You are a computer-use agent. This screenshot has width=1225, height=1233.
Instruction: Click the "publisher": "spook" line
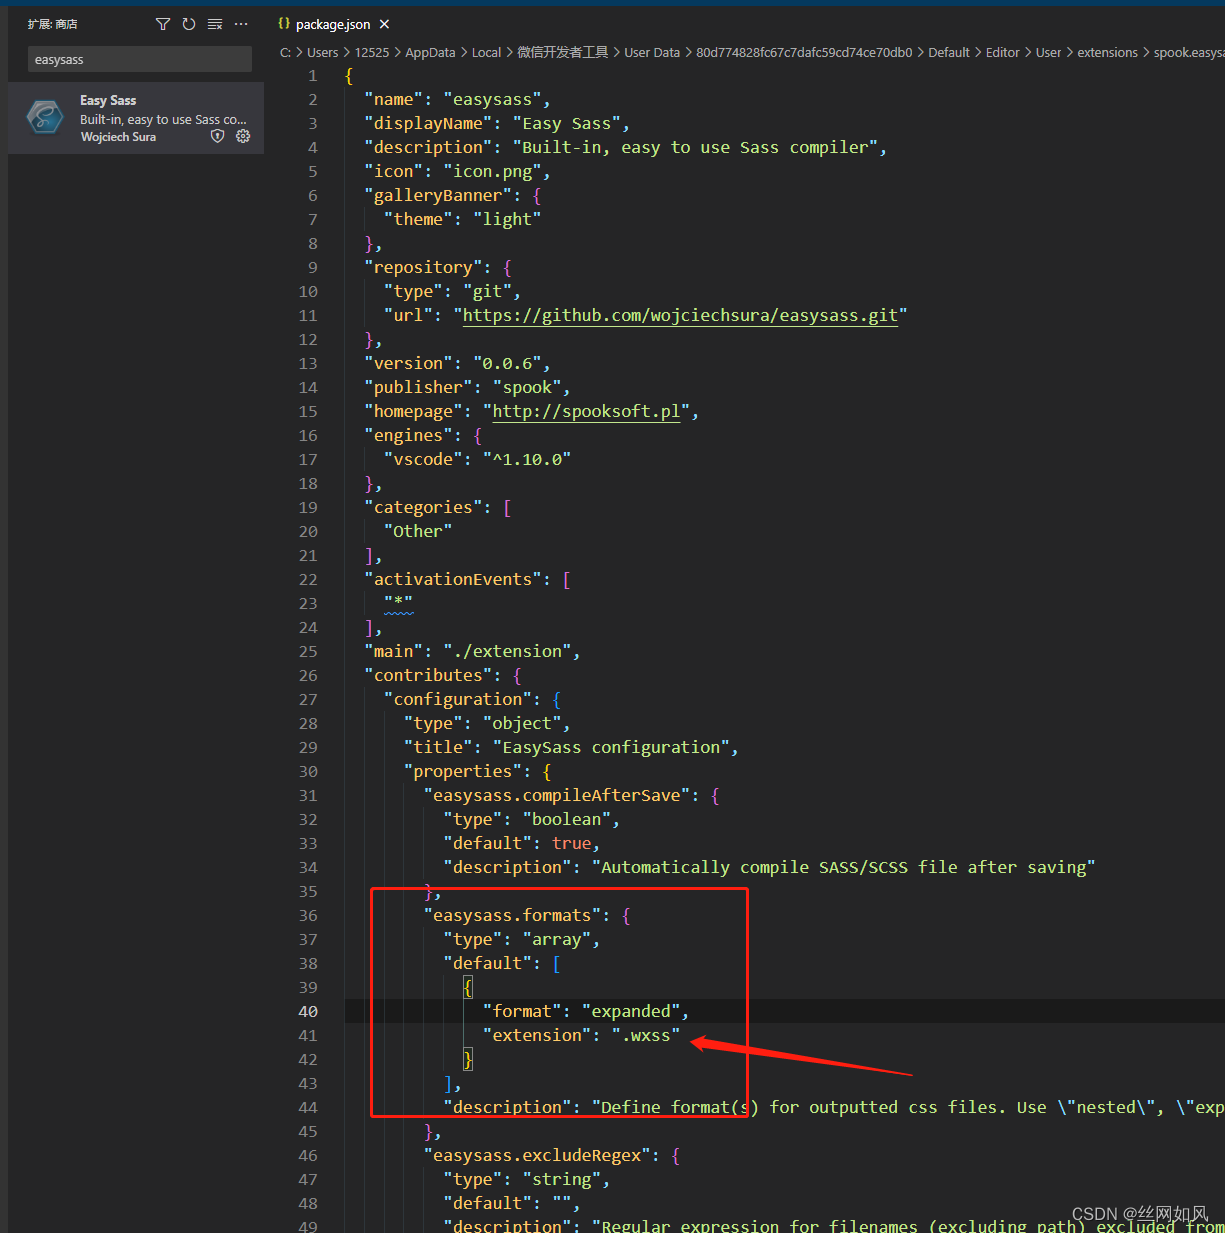click(467, 387)
